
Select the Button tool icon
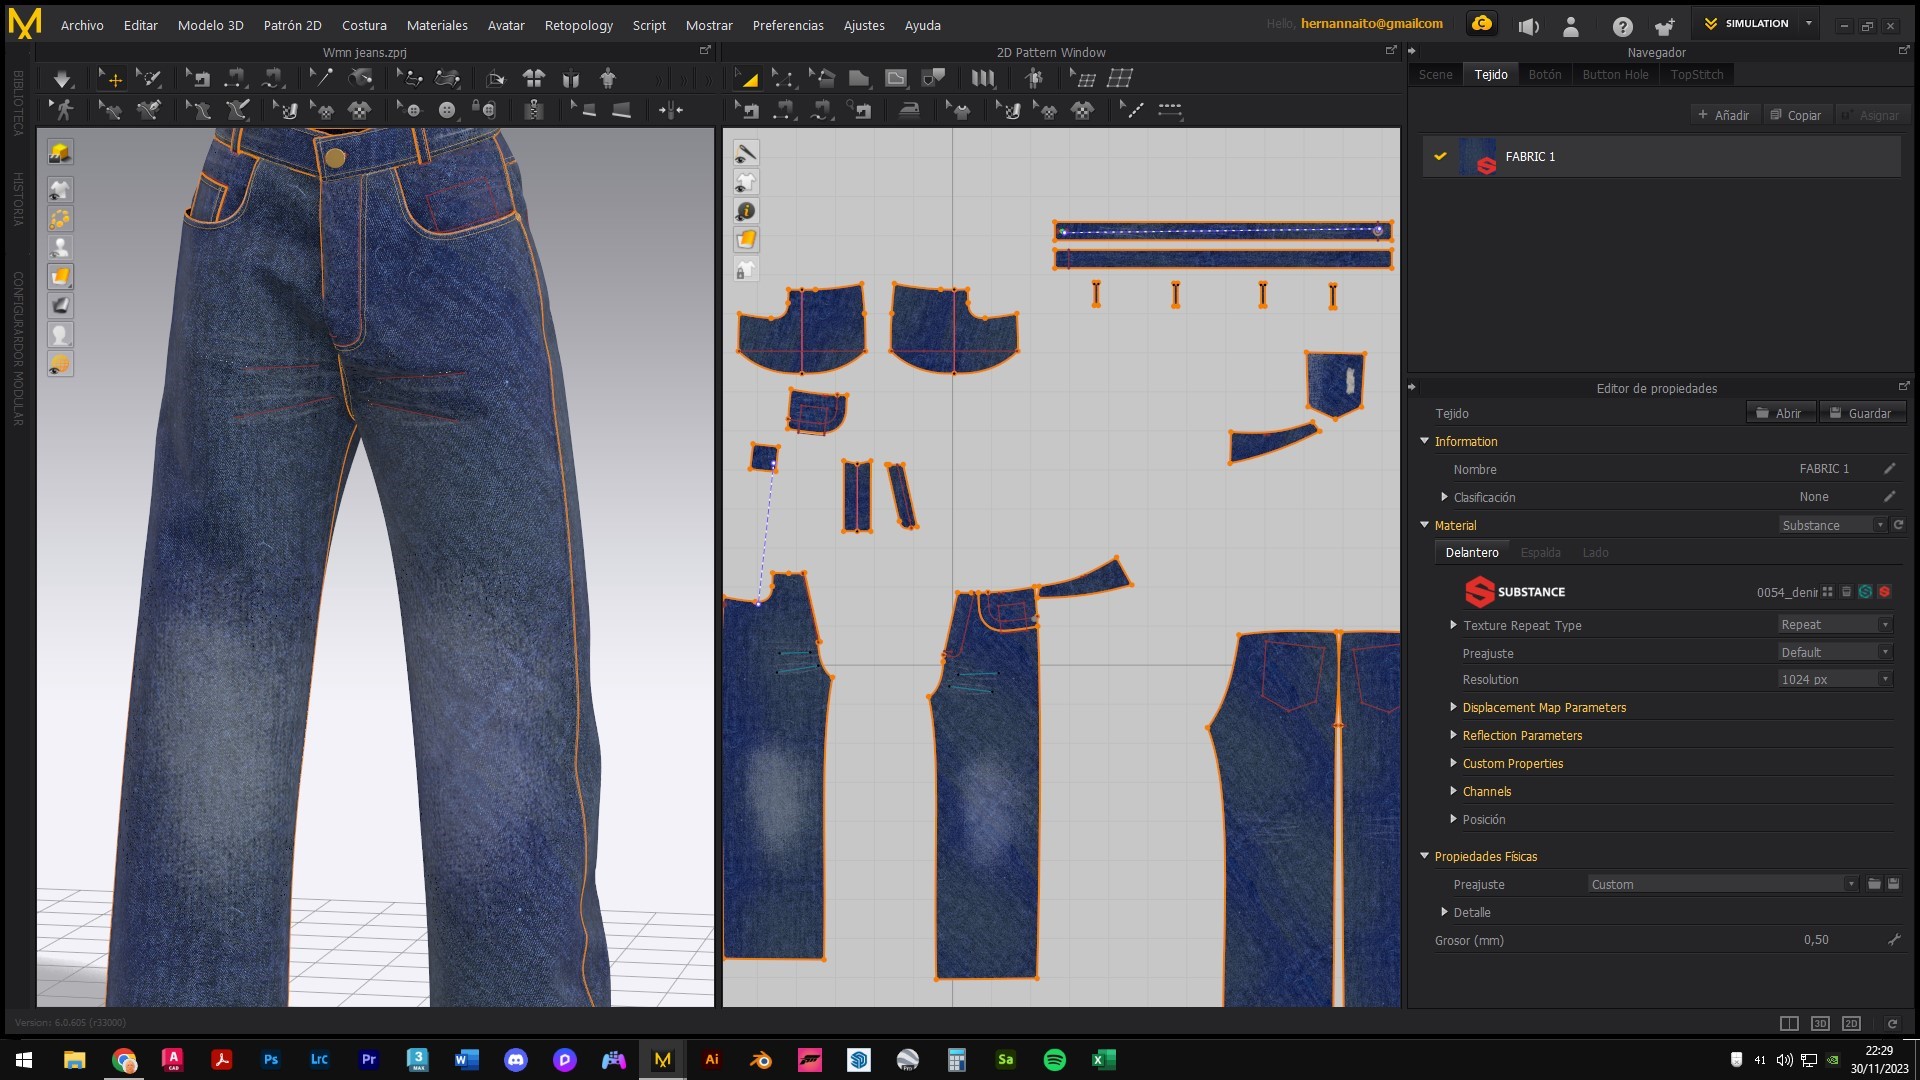(x=447, y=110)
